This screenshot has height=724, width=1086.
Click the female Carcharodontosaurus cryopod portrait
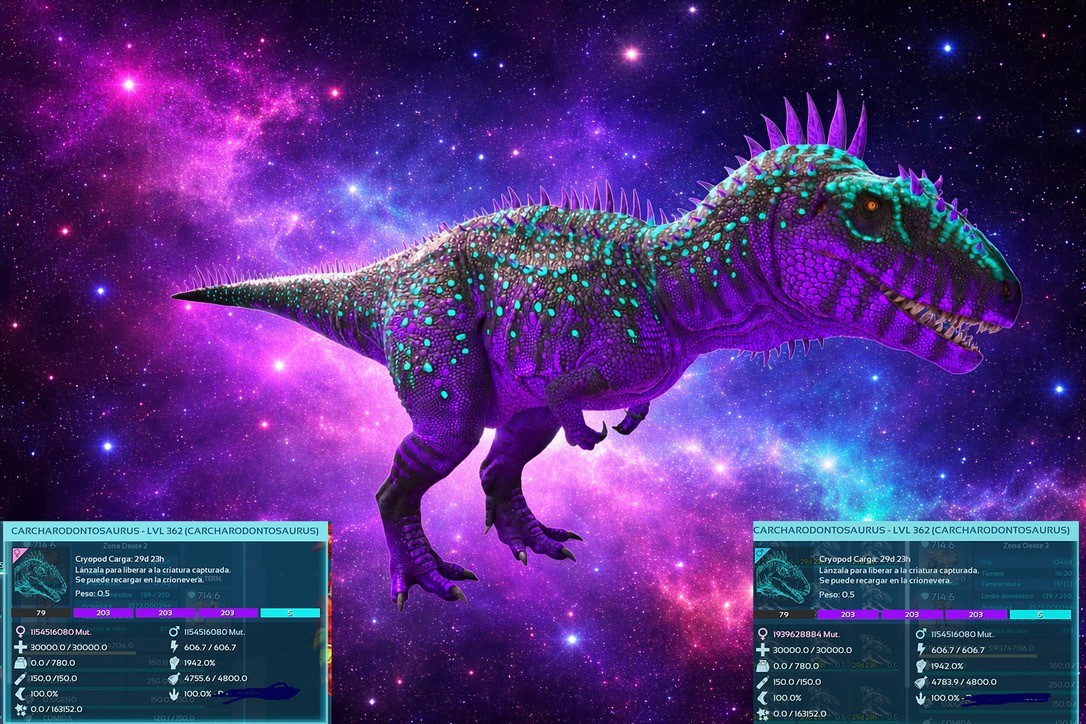click(x=40, y=576)
